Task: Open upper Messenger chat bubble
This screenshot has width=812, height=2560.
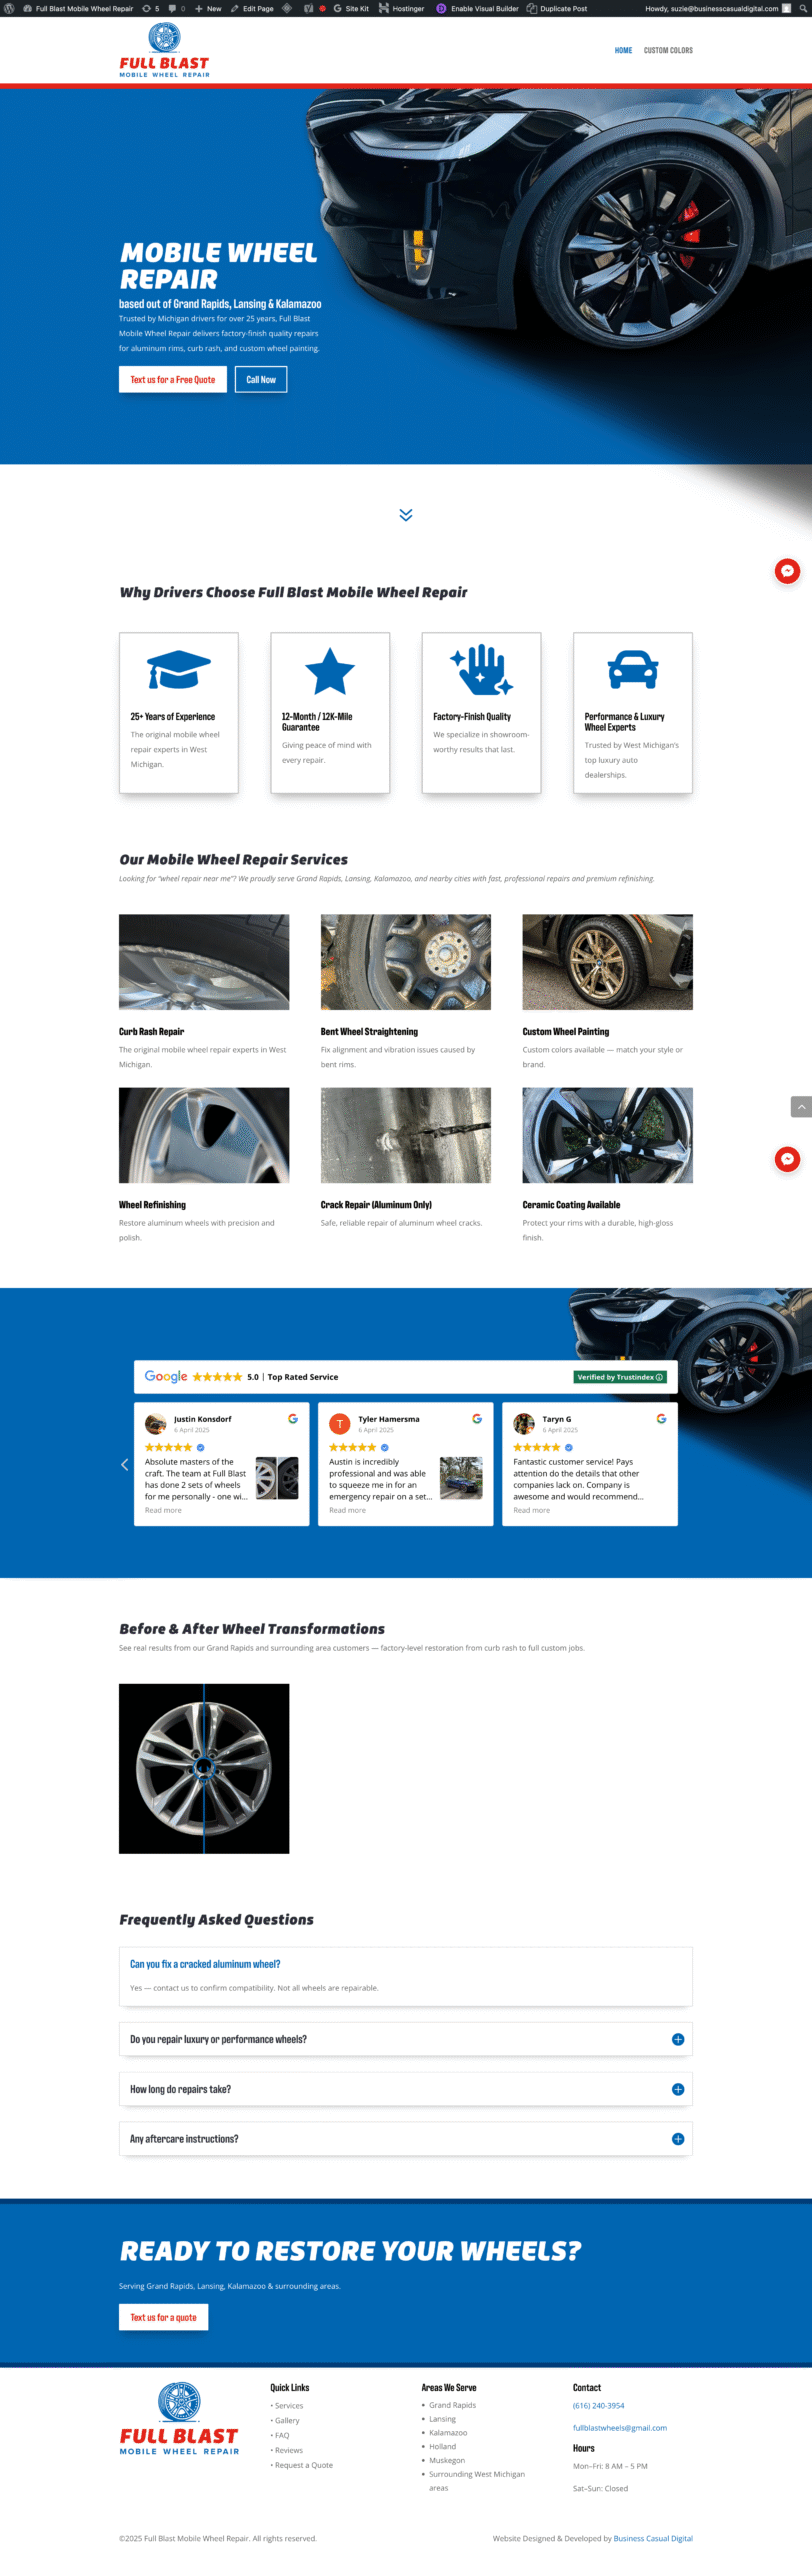Action: (x=787, y=571)
